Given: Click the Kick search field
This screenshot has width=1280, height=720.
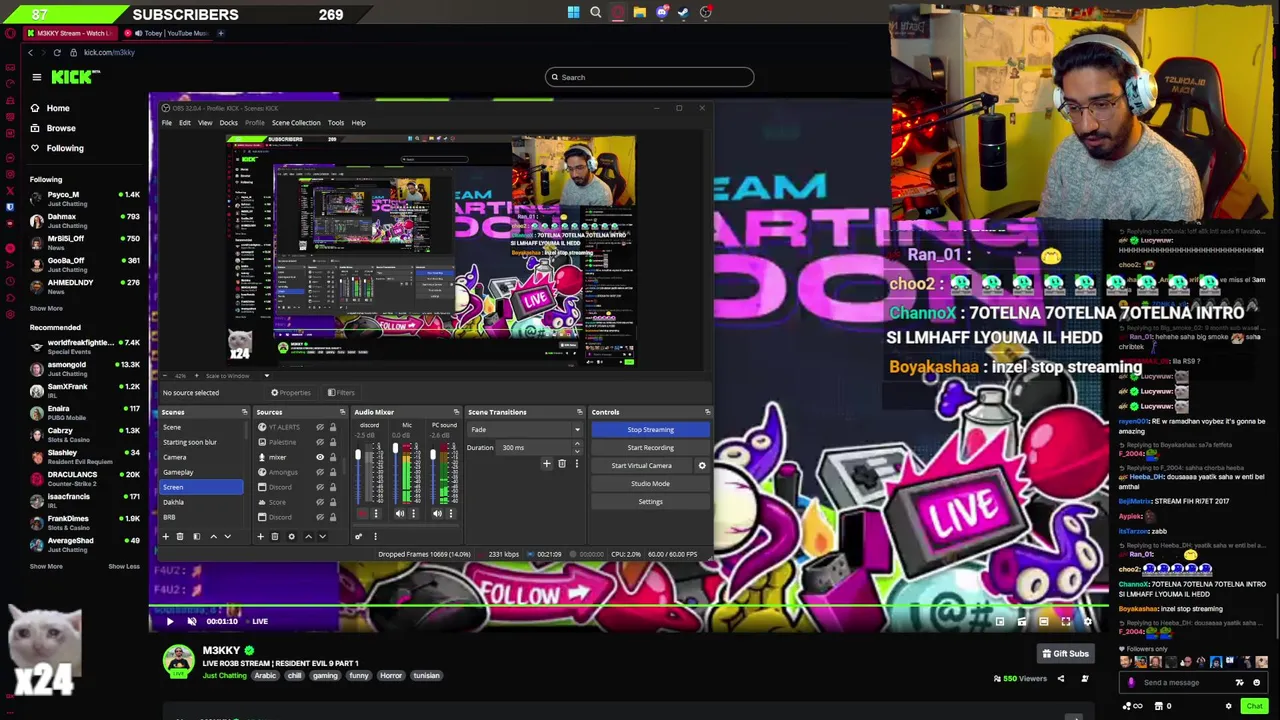Looking at the screenshot, I should [x=650, y=77].
